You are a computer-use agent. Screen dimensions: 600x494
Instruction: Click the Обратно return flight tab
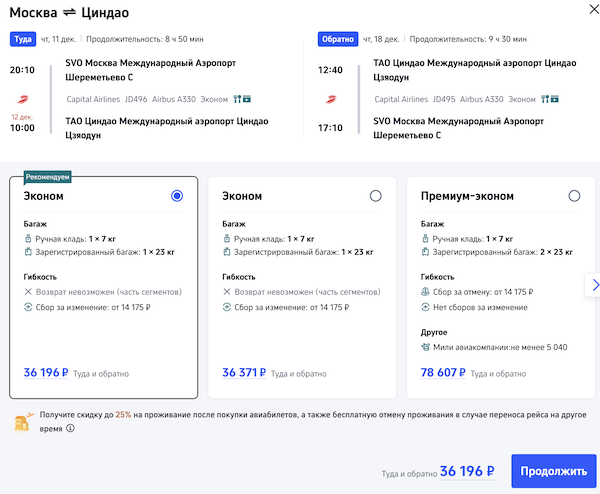point(337,39)
